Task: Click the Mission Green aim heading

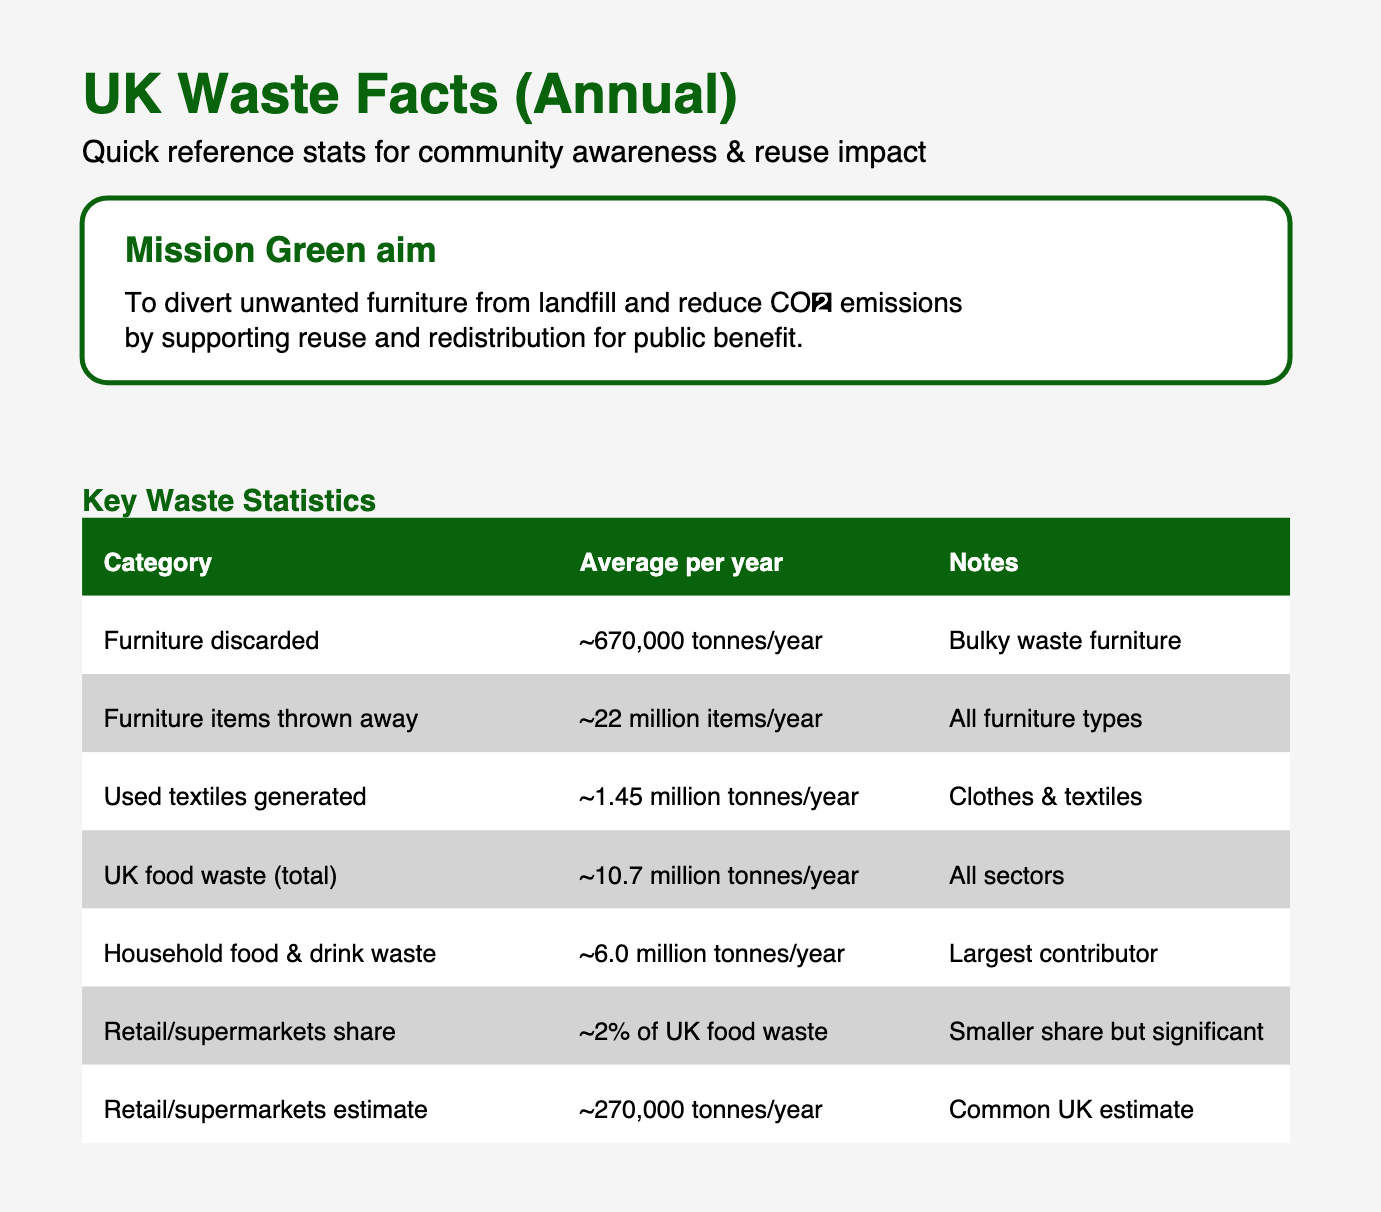Action: point(280,250)
